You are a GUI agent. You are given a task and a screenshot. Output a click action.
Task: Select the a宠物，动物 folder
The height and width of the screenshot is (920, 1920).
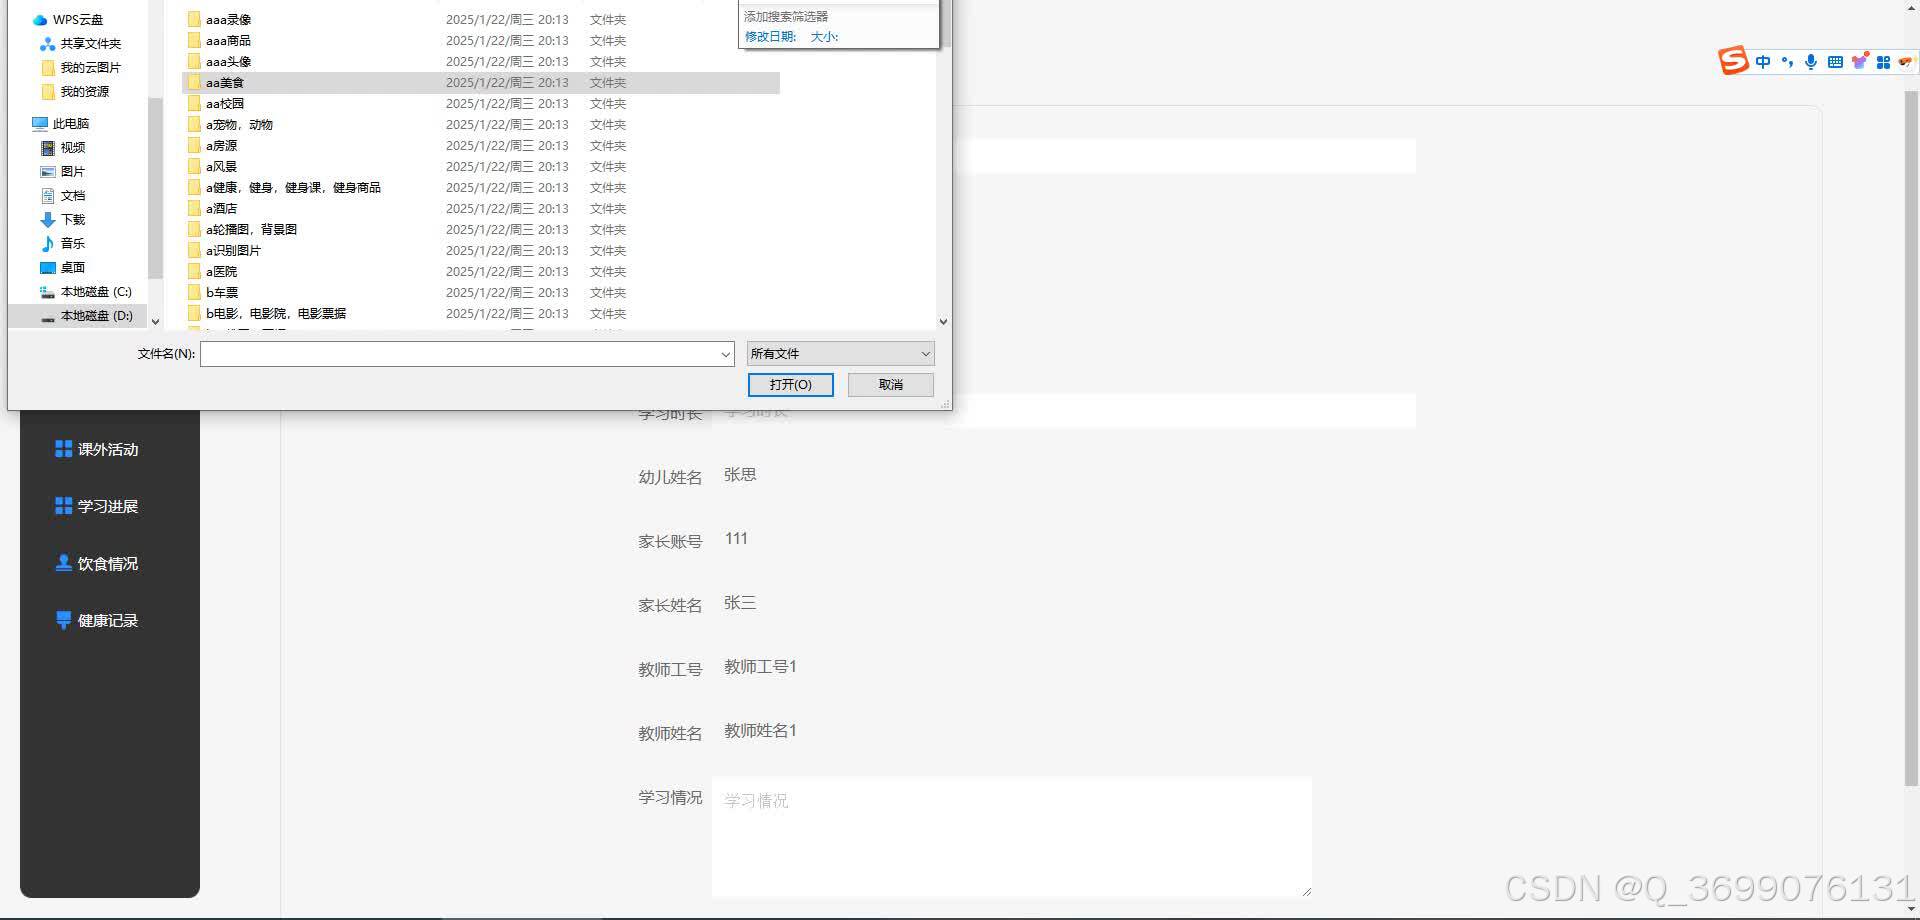(239, 125)
